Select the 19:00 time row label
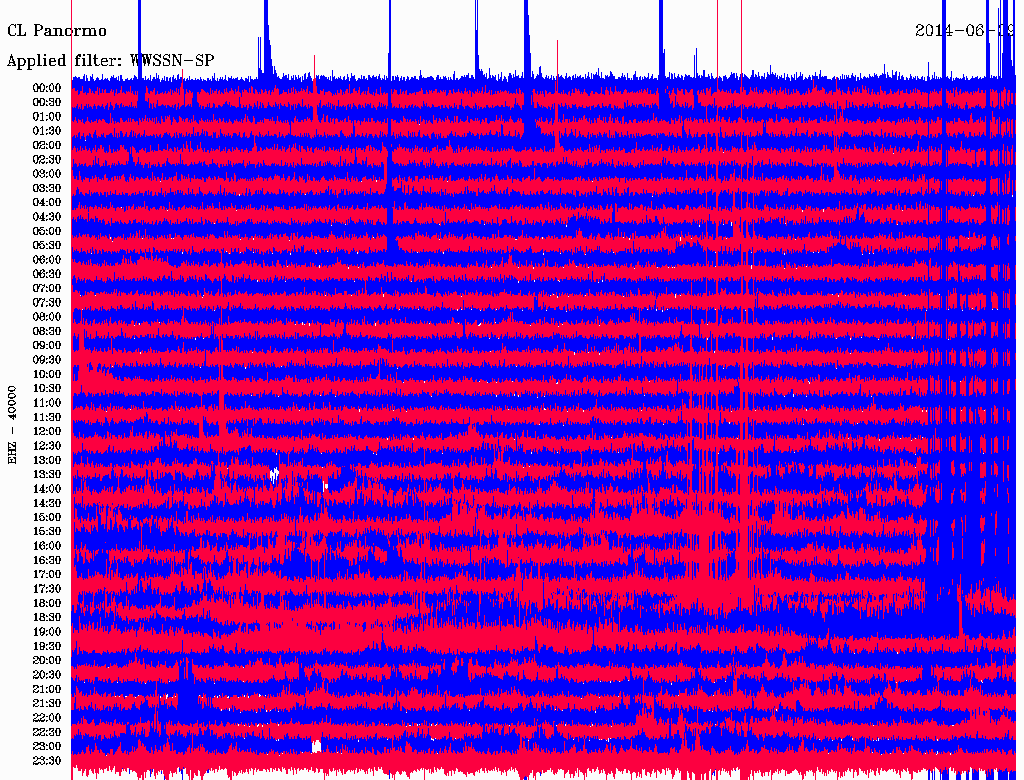Screen dimensions: 1024x780 (47, 632)
